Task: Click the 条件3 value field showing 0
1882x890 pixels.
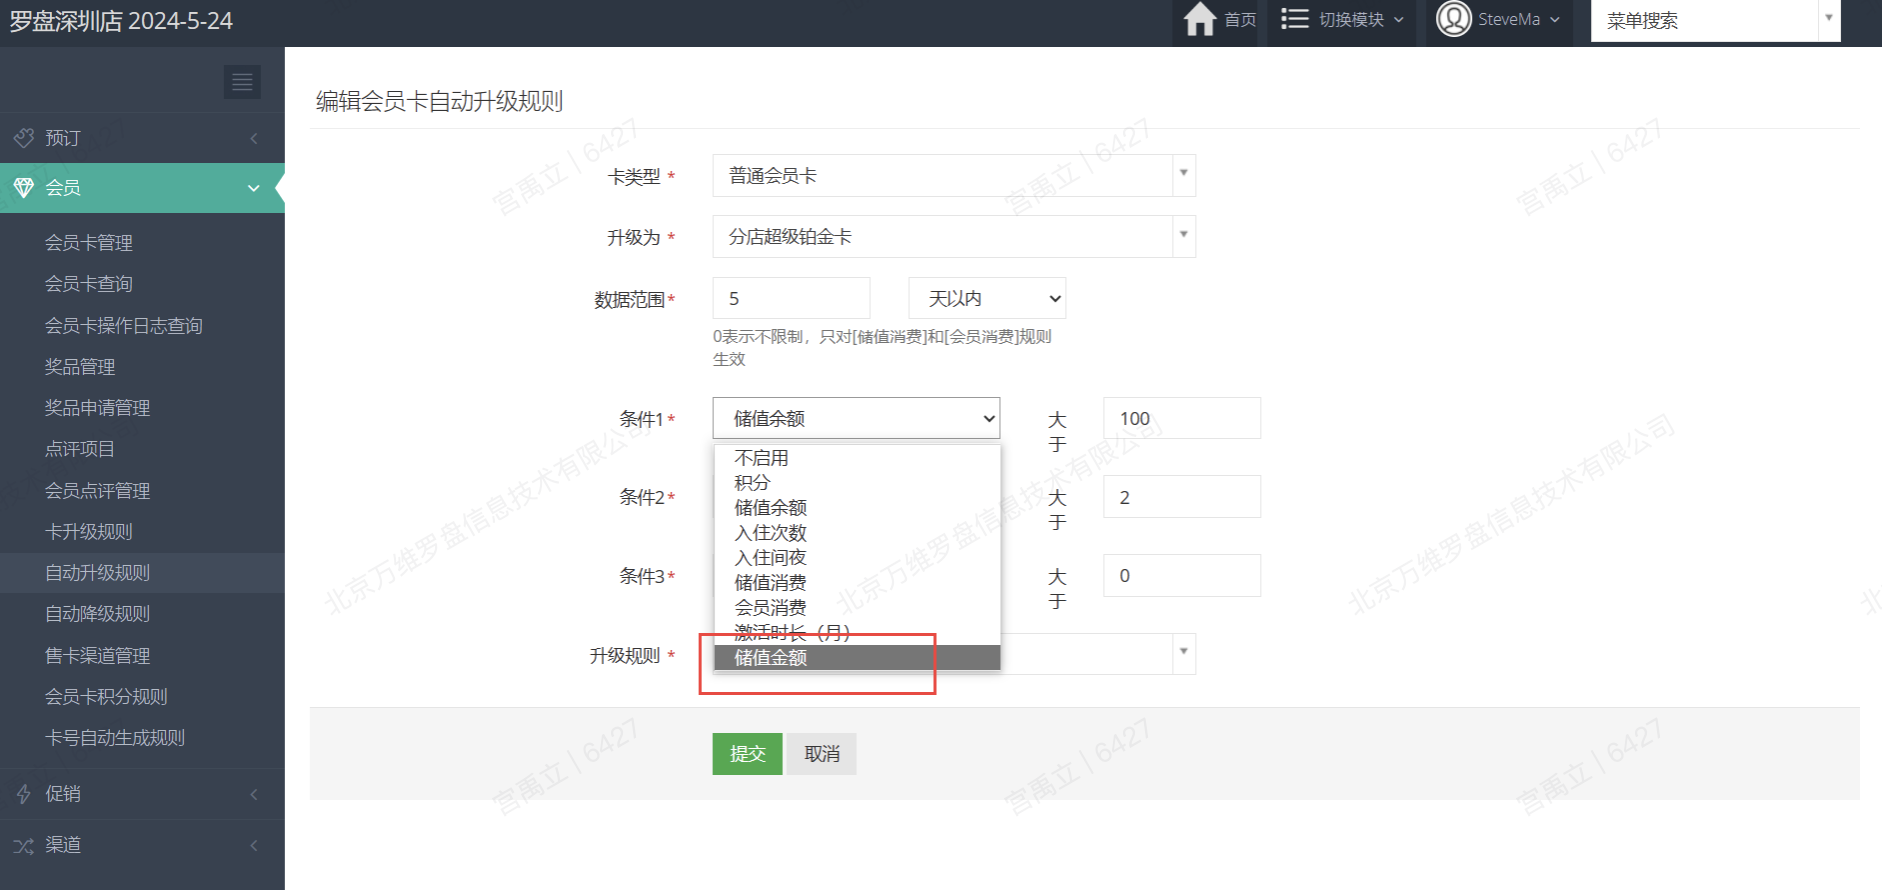Action: (x=1182, y=575)
